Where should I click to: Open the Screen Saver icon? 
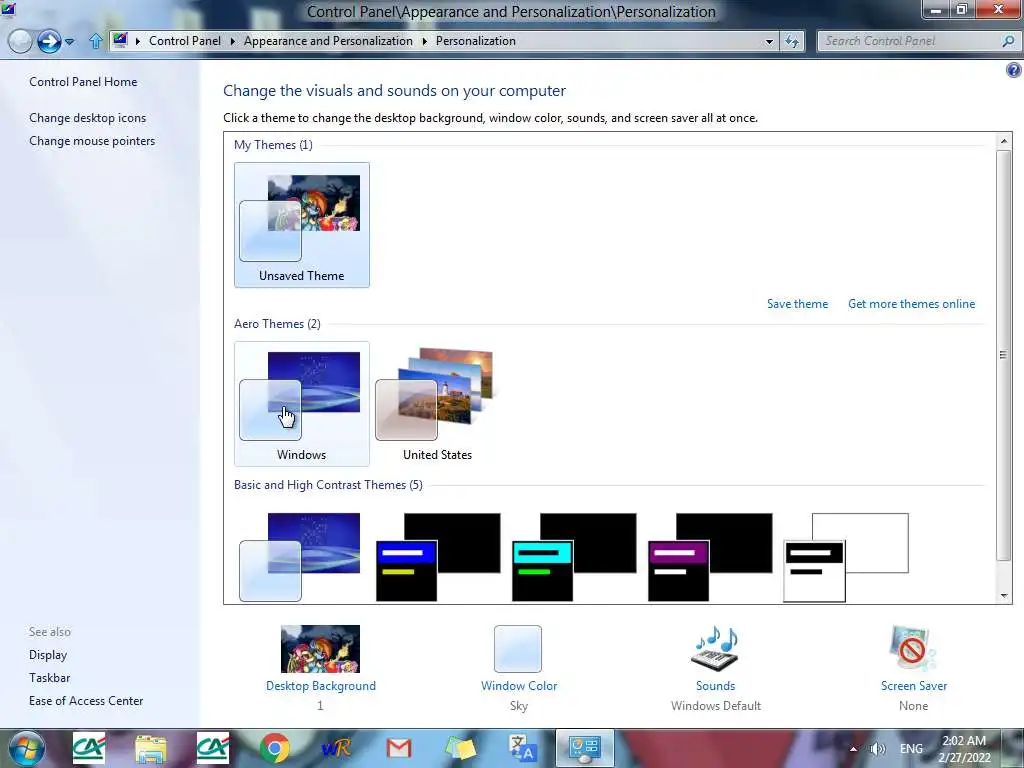[x=913, y=648]
